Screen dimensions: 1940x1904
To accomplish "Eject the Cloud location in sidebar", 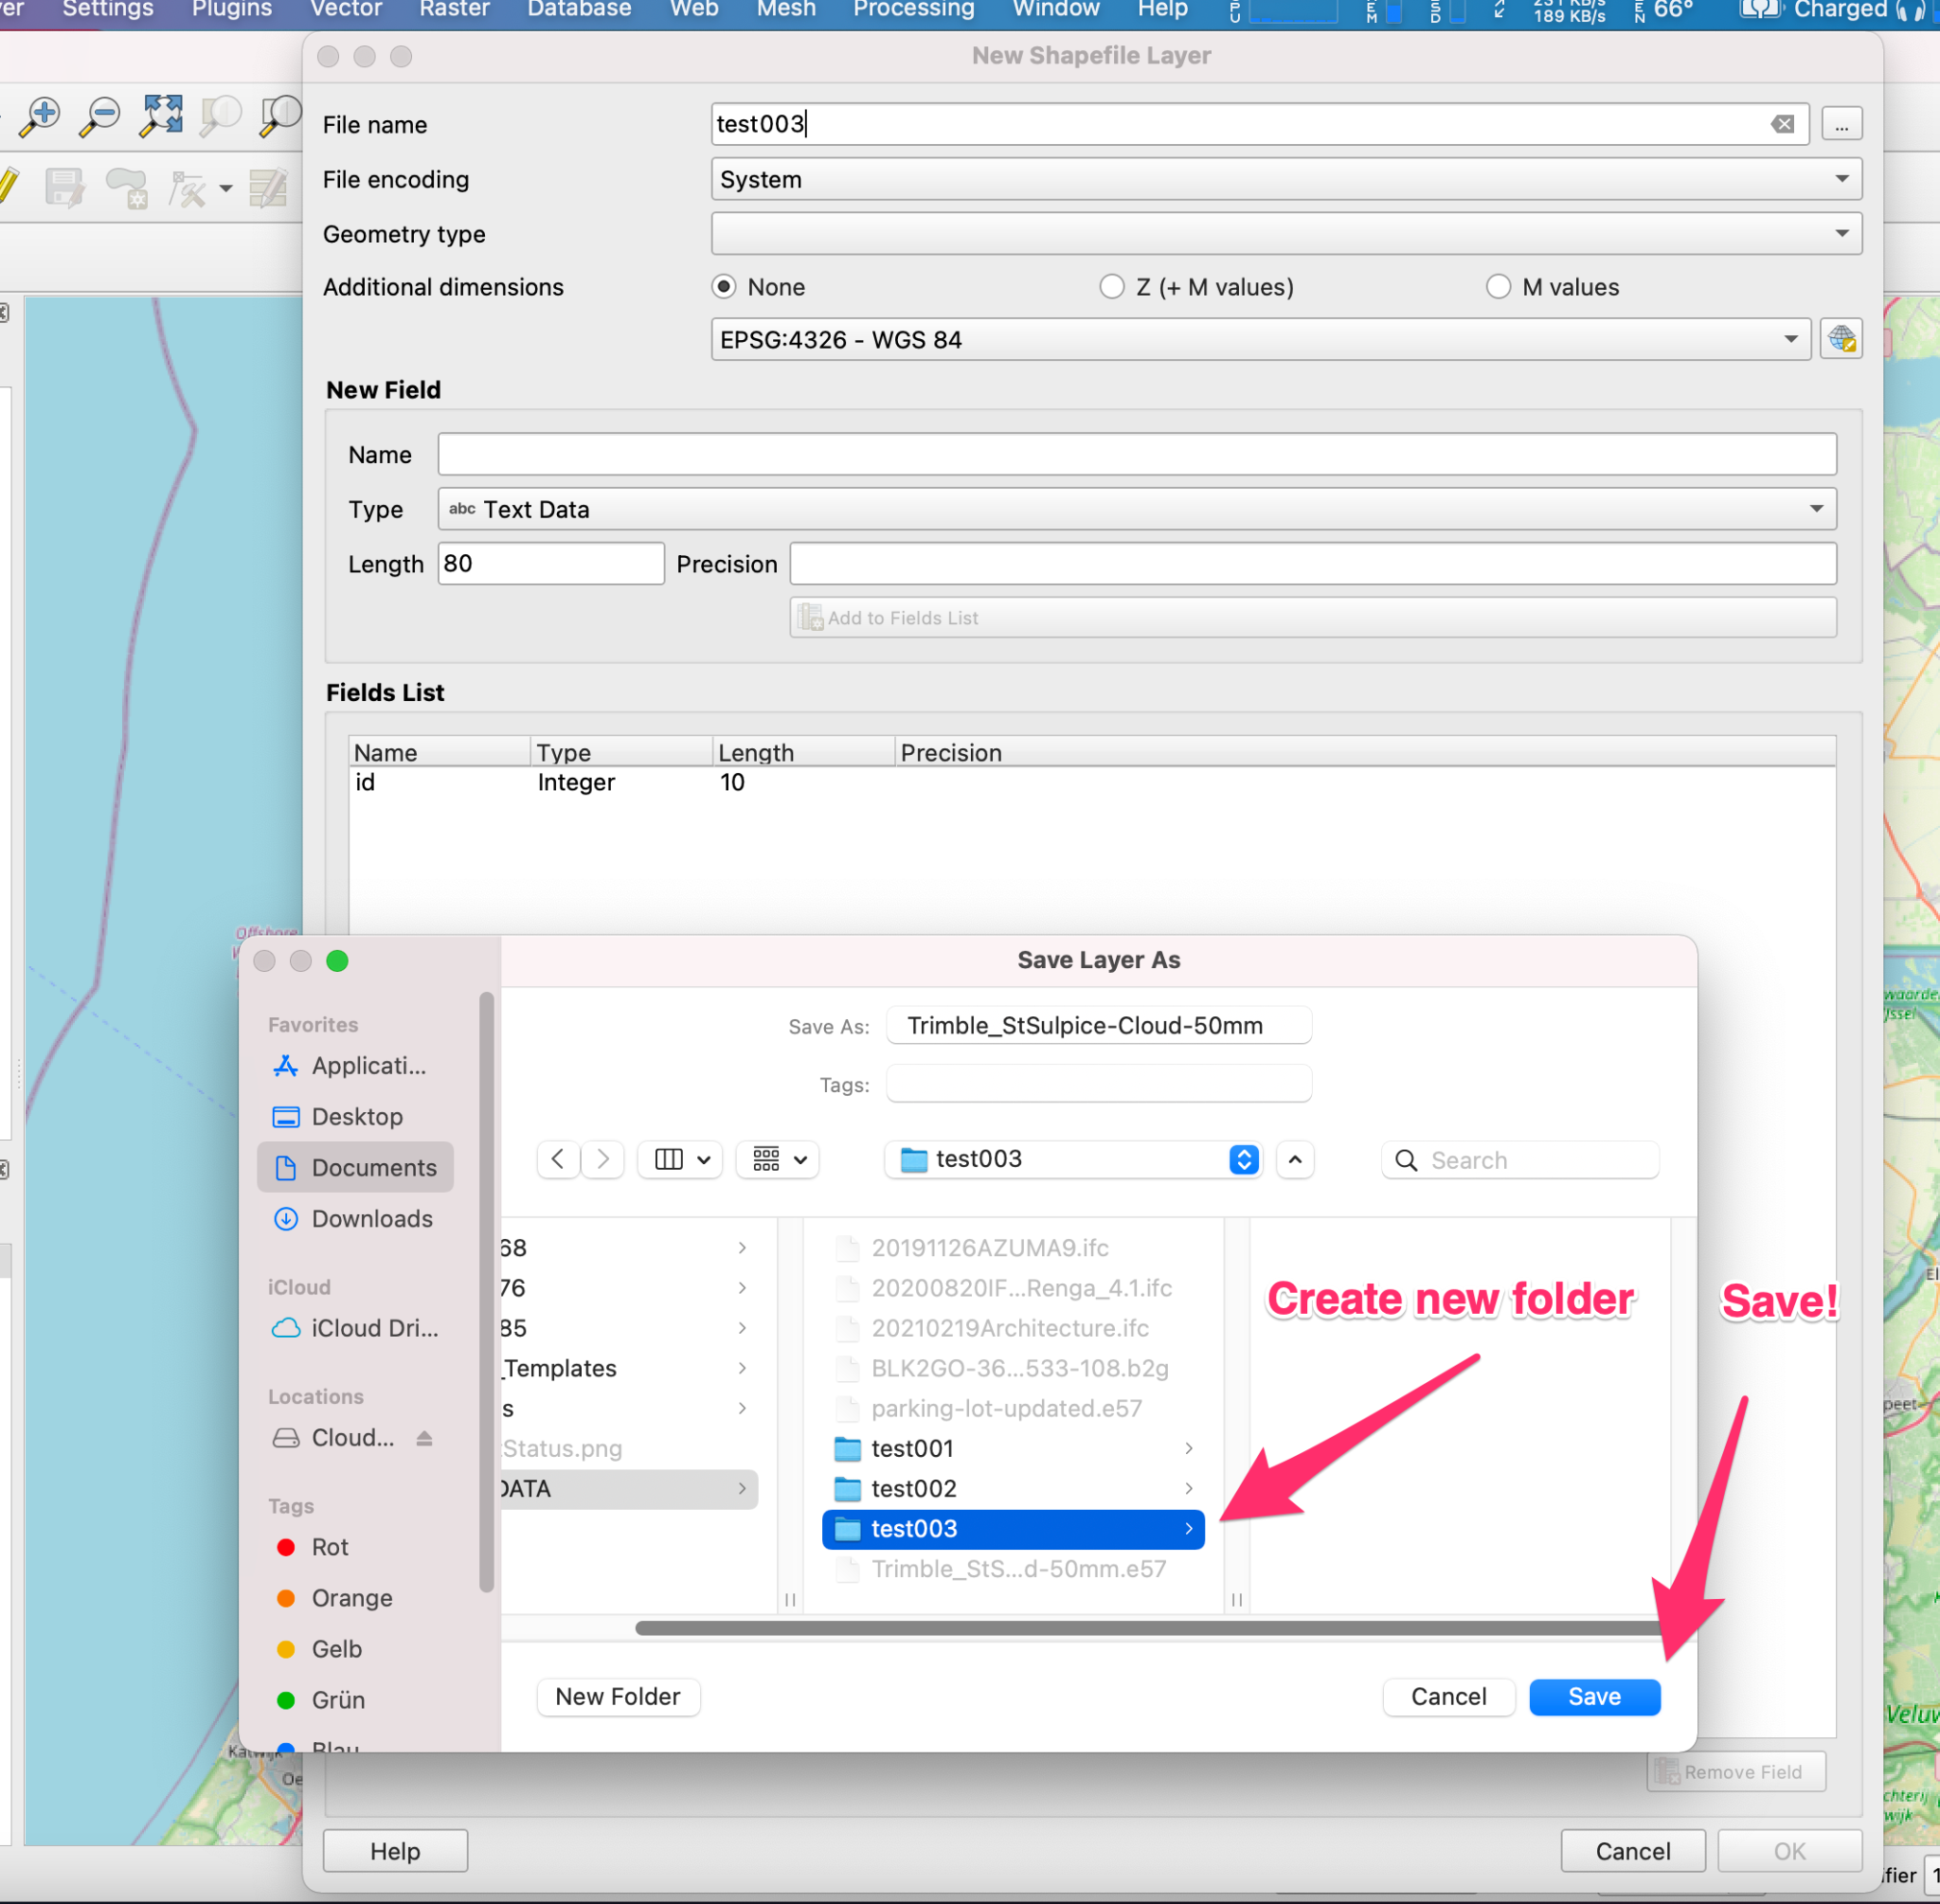I will coord(424,1438).
